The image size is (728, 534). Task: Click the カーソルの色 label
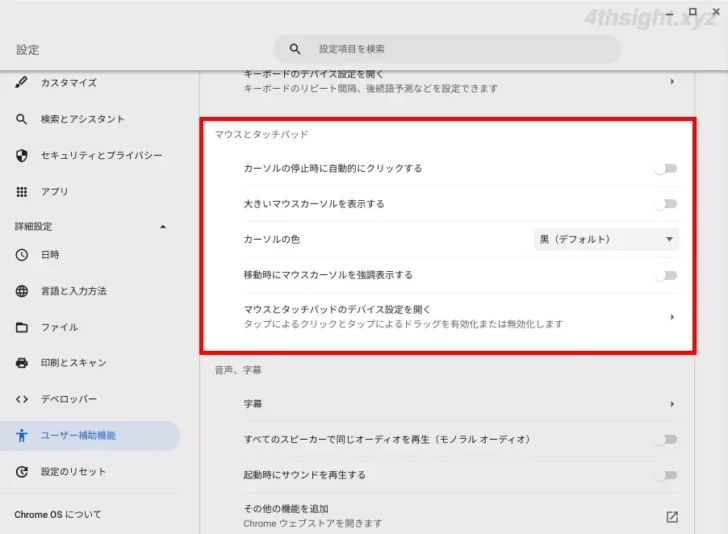click(272, 239)
